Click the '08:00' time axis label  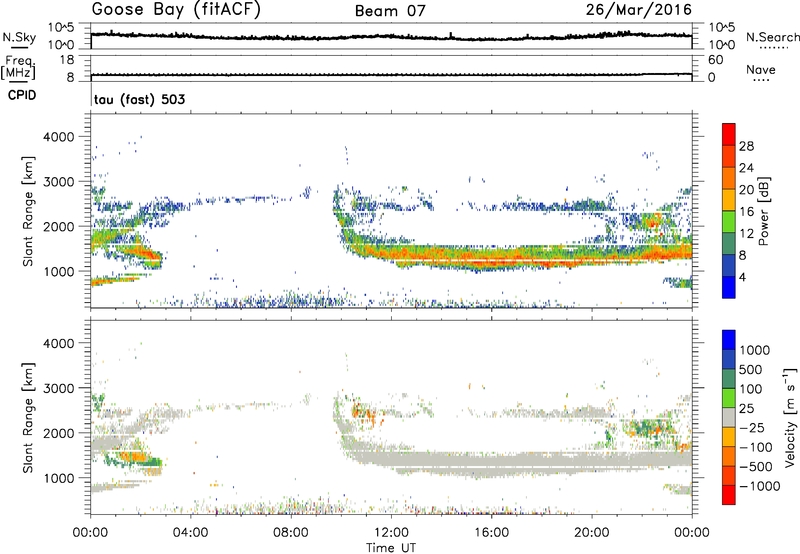(x=291, y=533)
